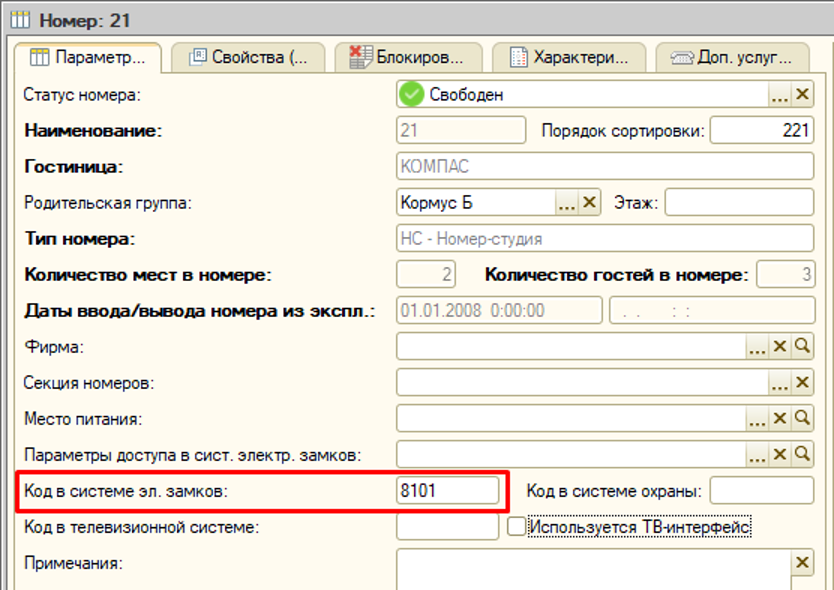Open the Доп. услуг... tab
The width and height of the screenshot is (834, 590).
[x=732, y=57]
